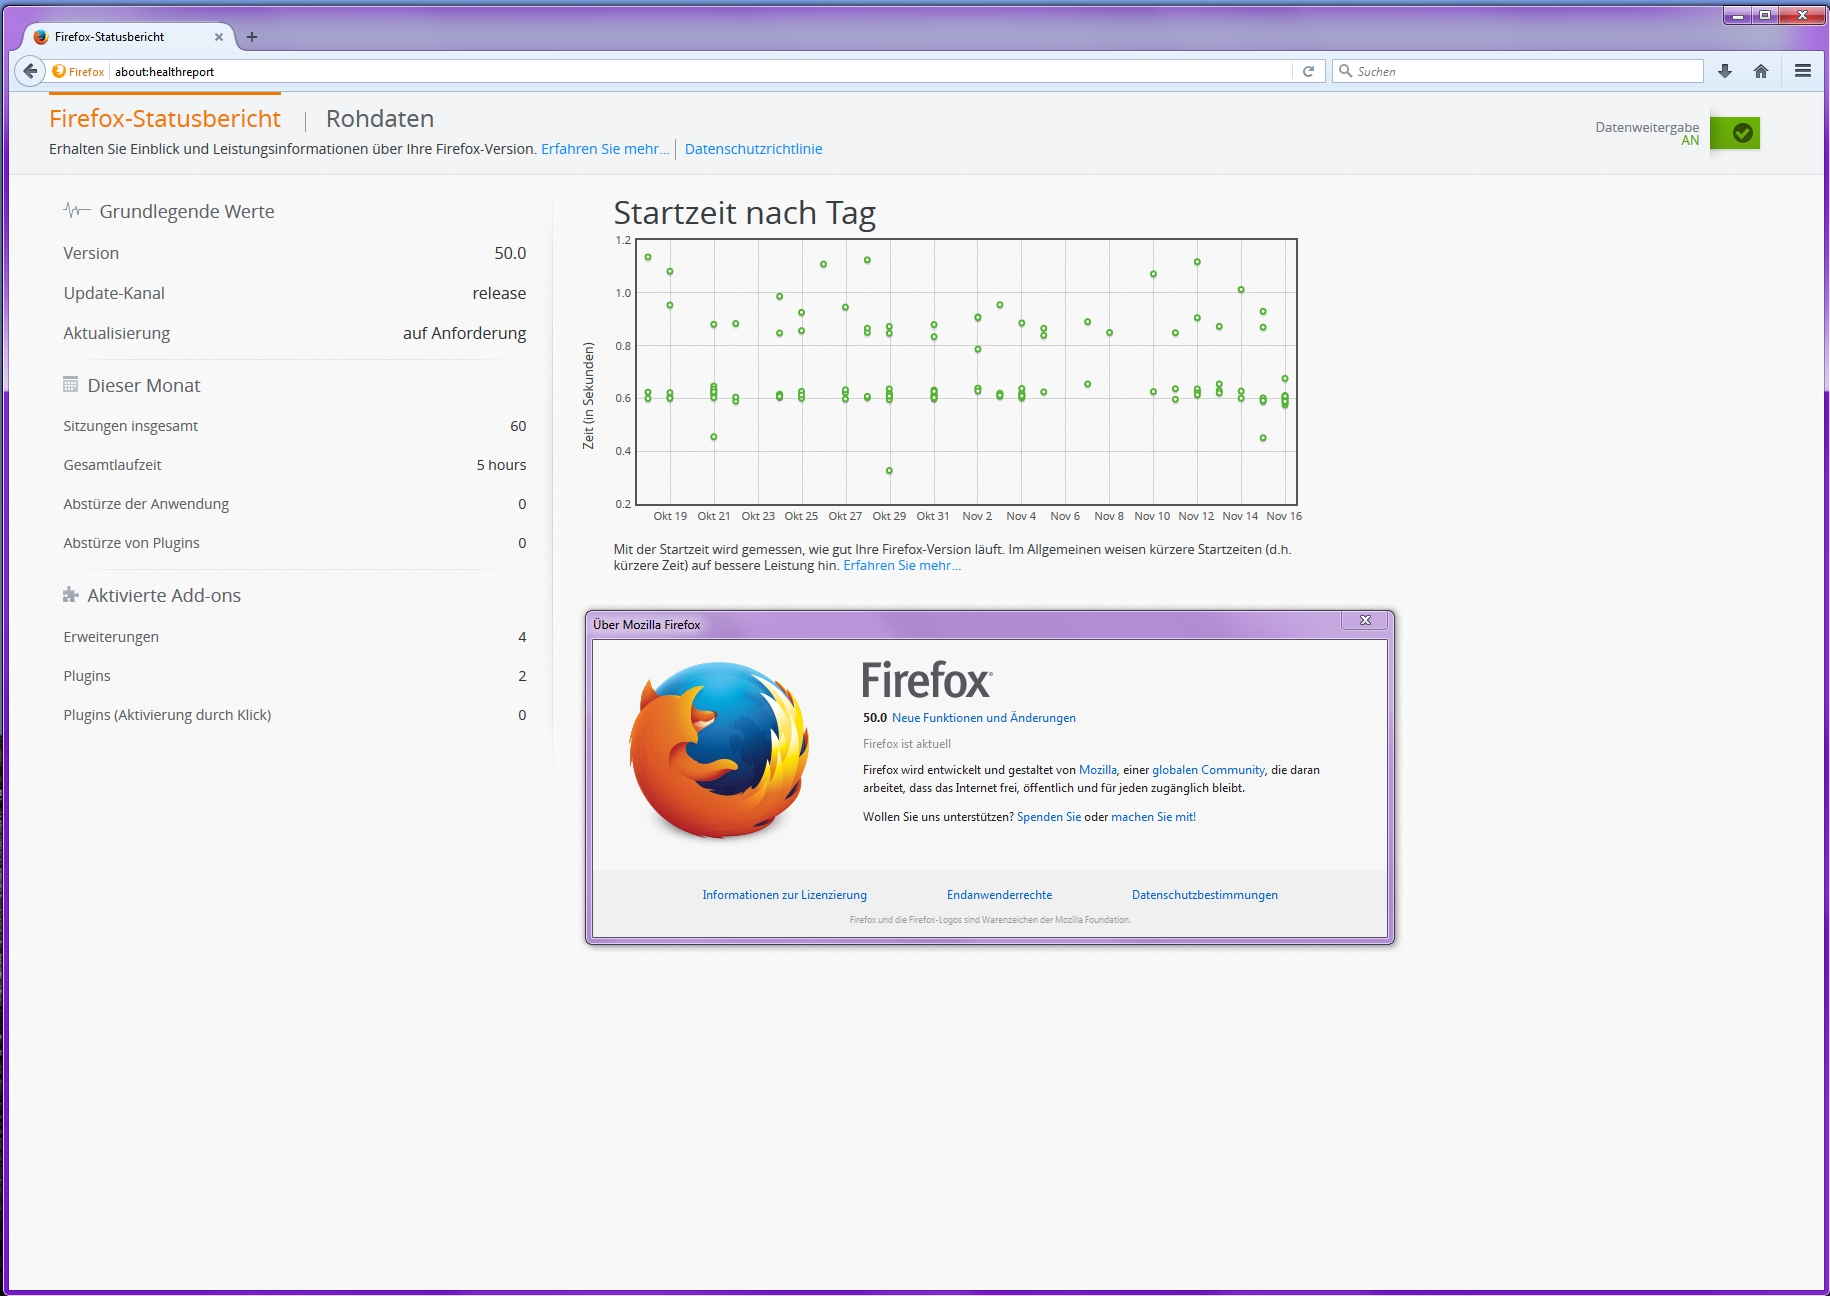
Task: Open Informationen zur Lizenzierung
Action: click(x=784, y=895)
